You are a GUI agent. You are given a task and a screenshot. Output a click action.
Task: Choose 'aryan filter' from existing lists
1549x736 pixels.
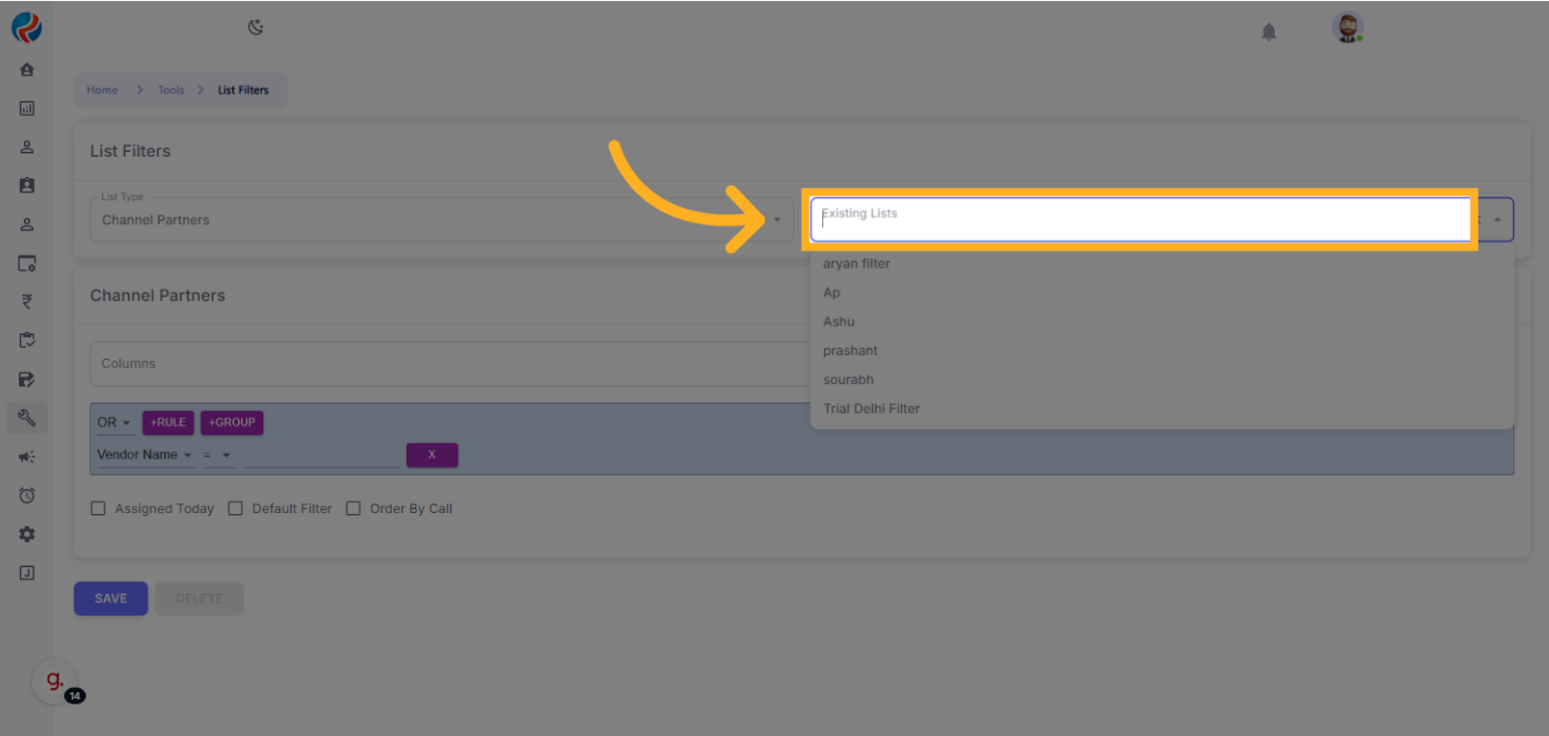point(856,264)
